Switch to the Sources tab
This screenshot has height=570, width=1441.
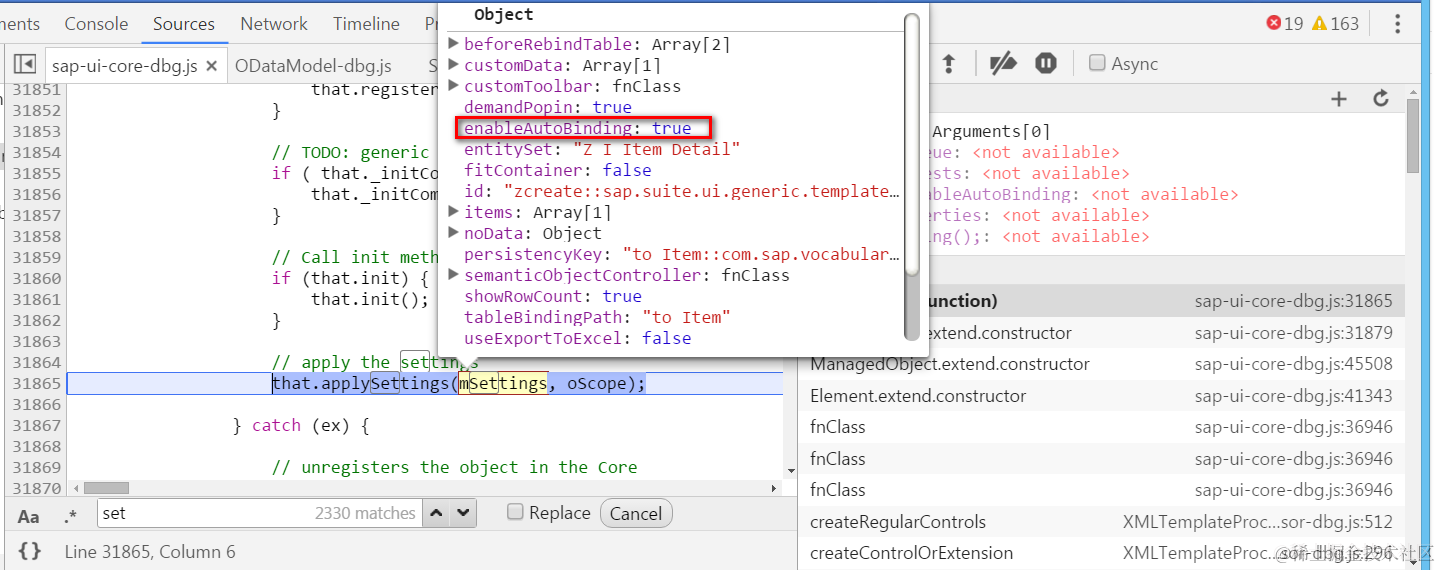coord(184,24)
